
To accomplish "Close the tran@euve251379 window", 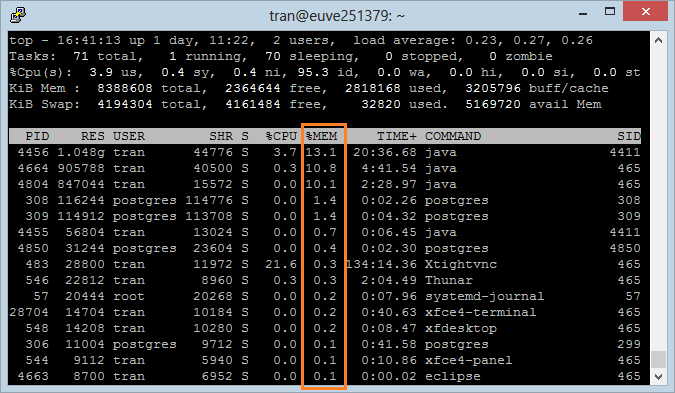I will (x=646, y=12).
